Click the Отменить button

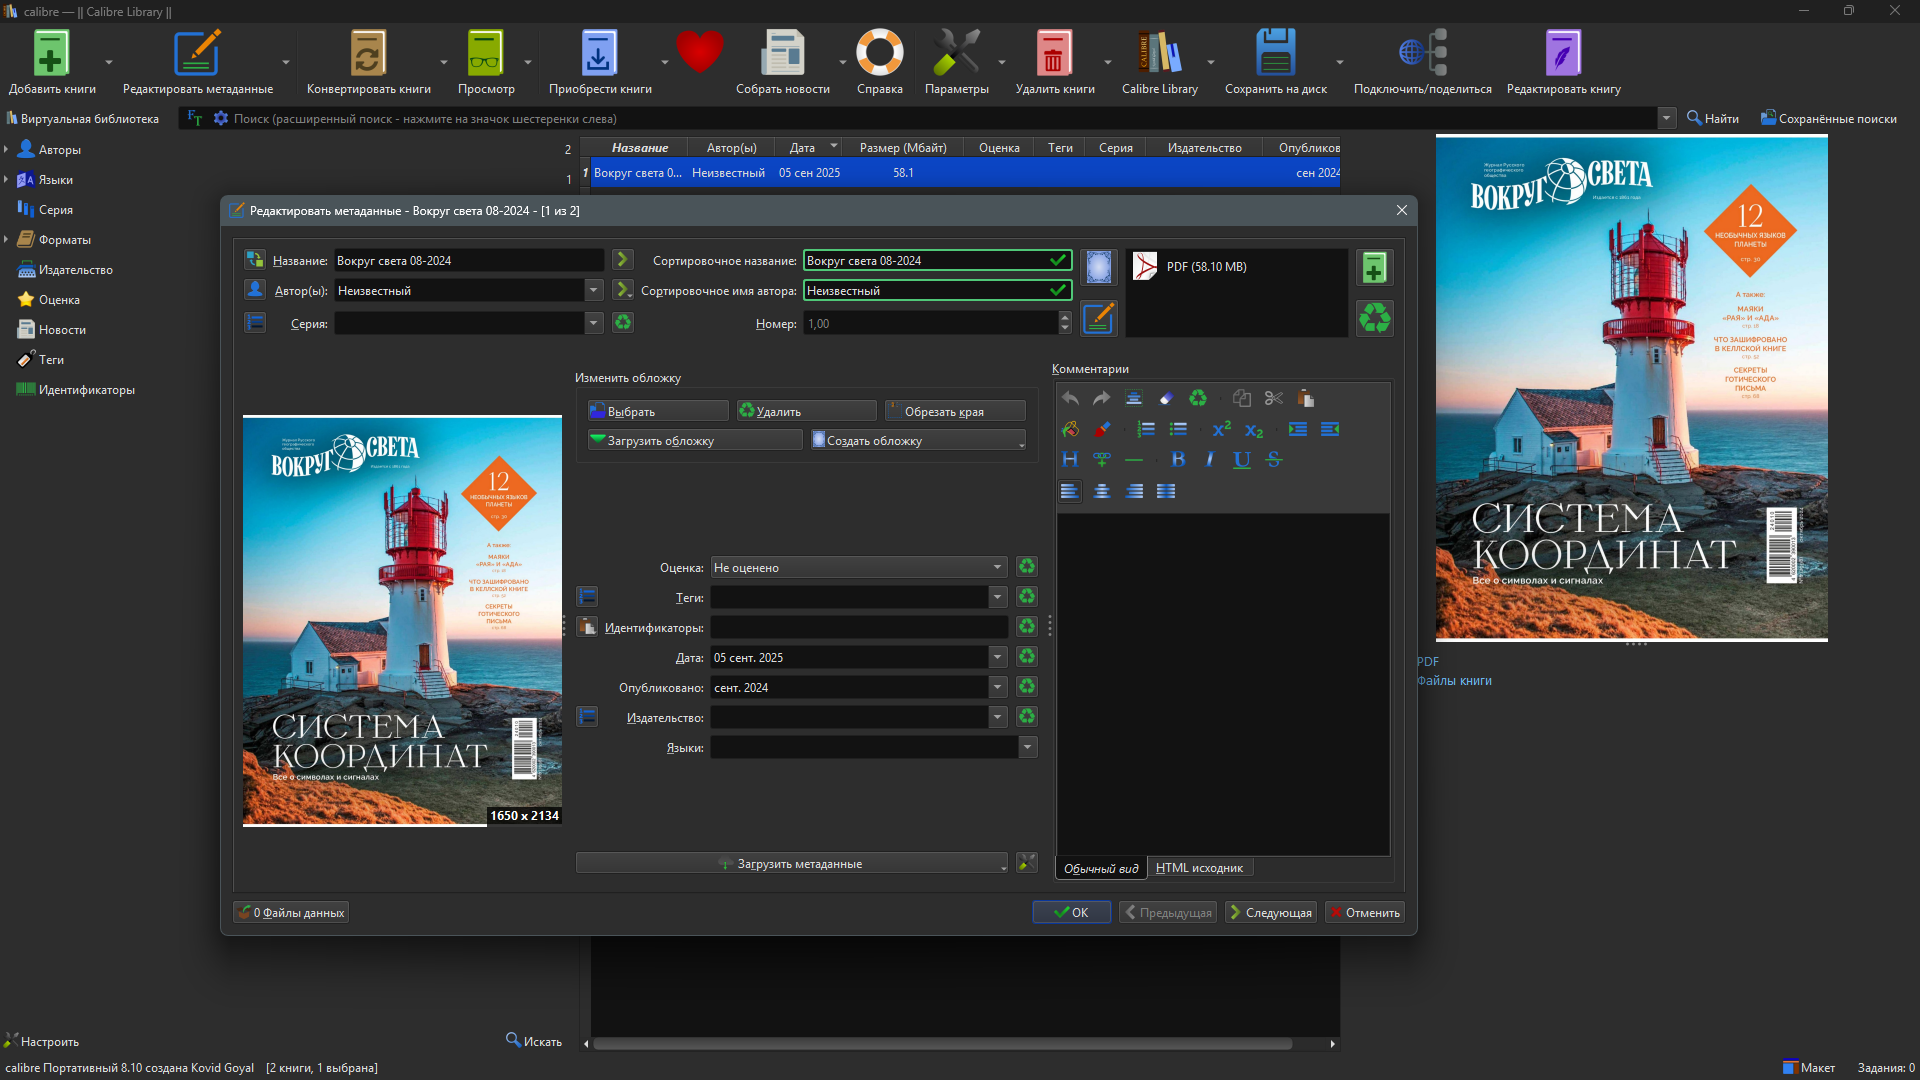click(x=1364, y=912)
